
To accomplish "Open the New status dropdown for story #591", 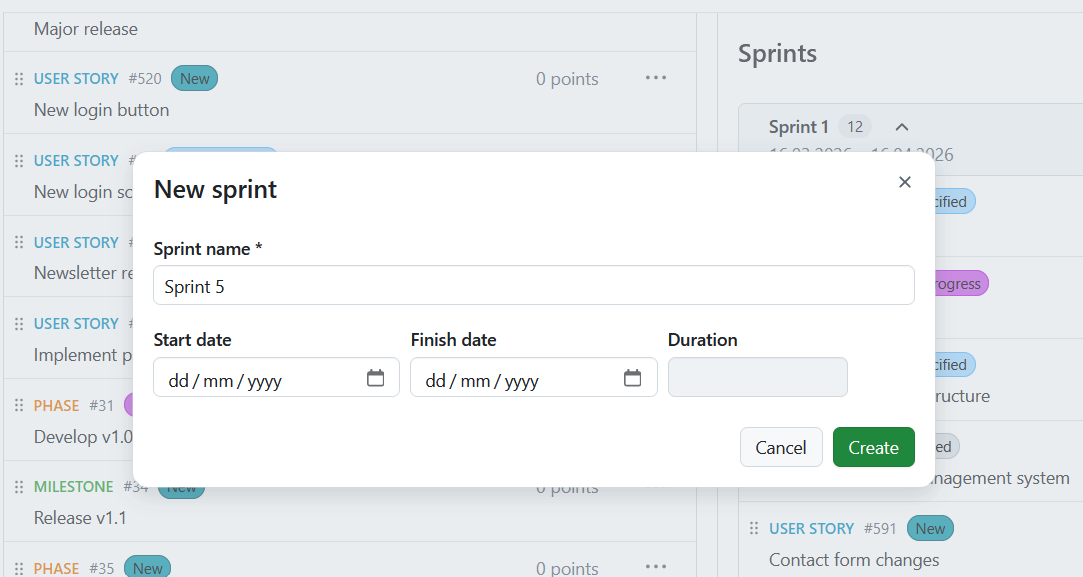I will (x=929, y=527).
